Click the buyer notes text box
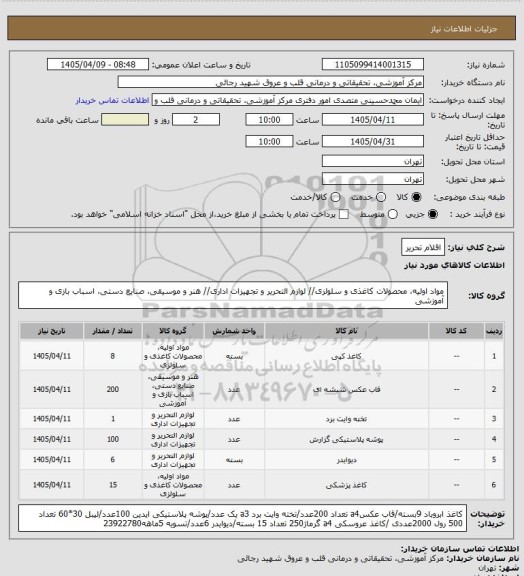524x576 pixels. (243, 518)
